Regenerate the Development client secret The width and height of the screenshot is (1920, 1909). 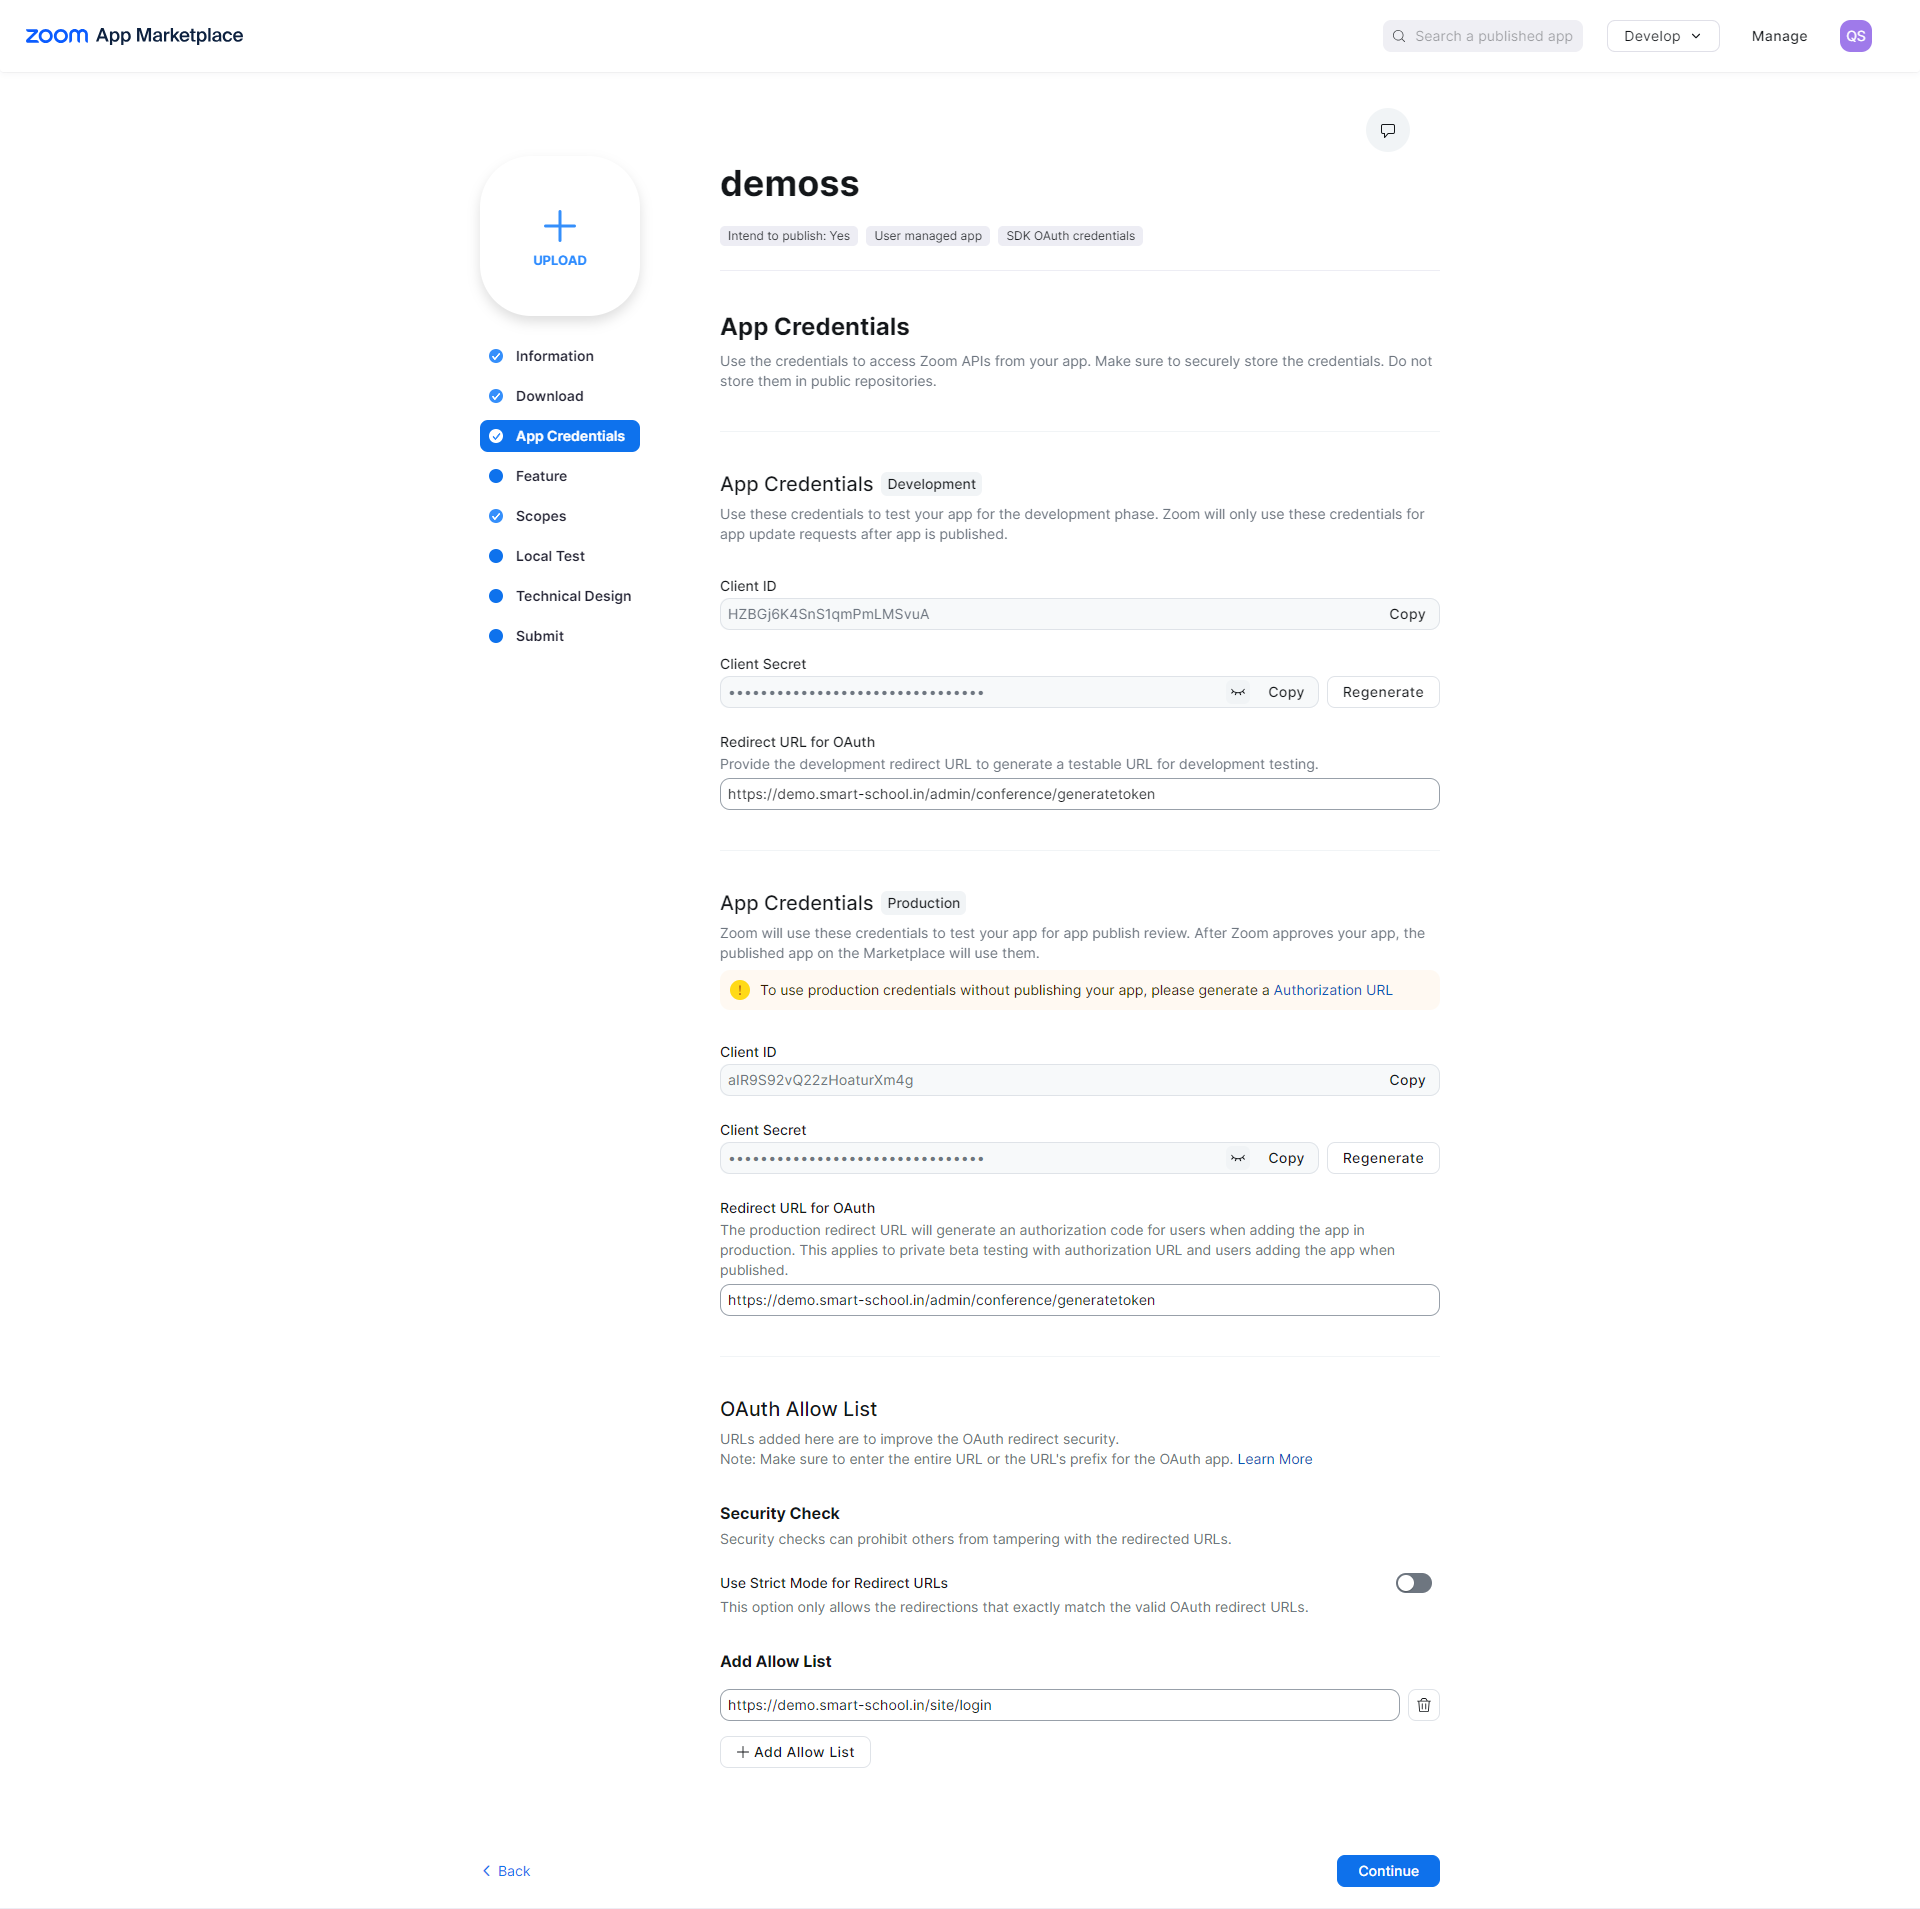coord(1382,692)
